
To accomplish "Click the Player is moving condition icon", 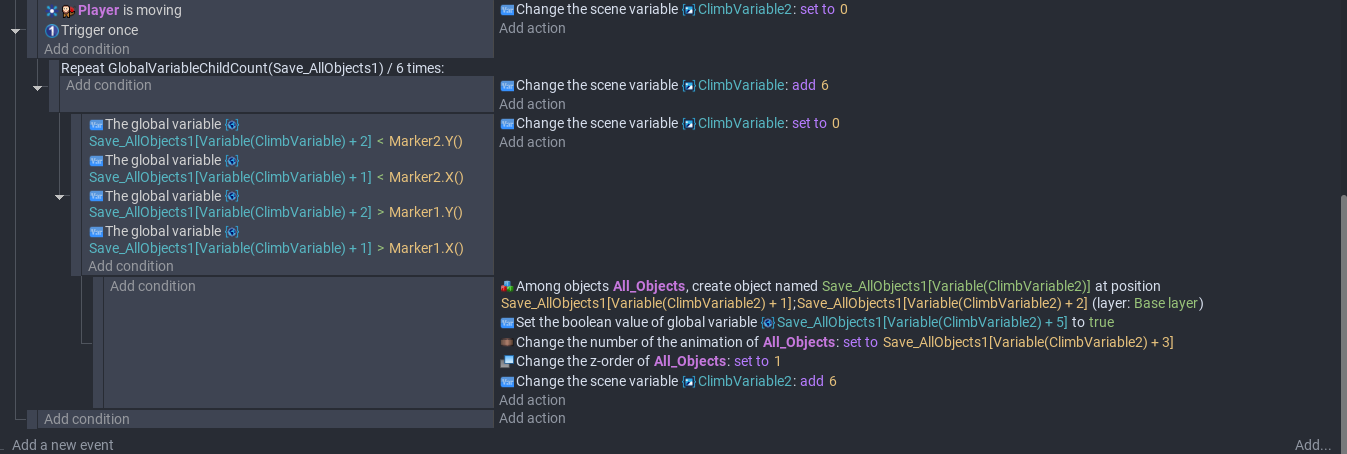I will pos(52,11).
